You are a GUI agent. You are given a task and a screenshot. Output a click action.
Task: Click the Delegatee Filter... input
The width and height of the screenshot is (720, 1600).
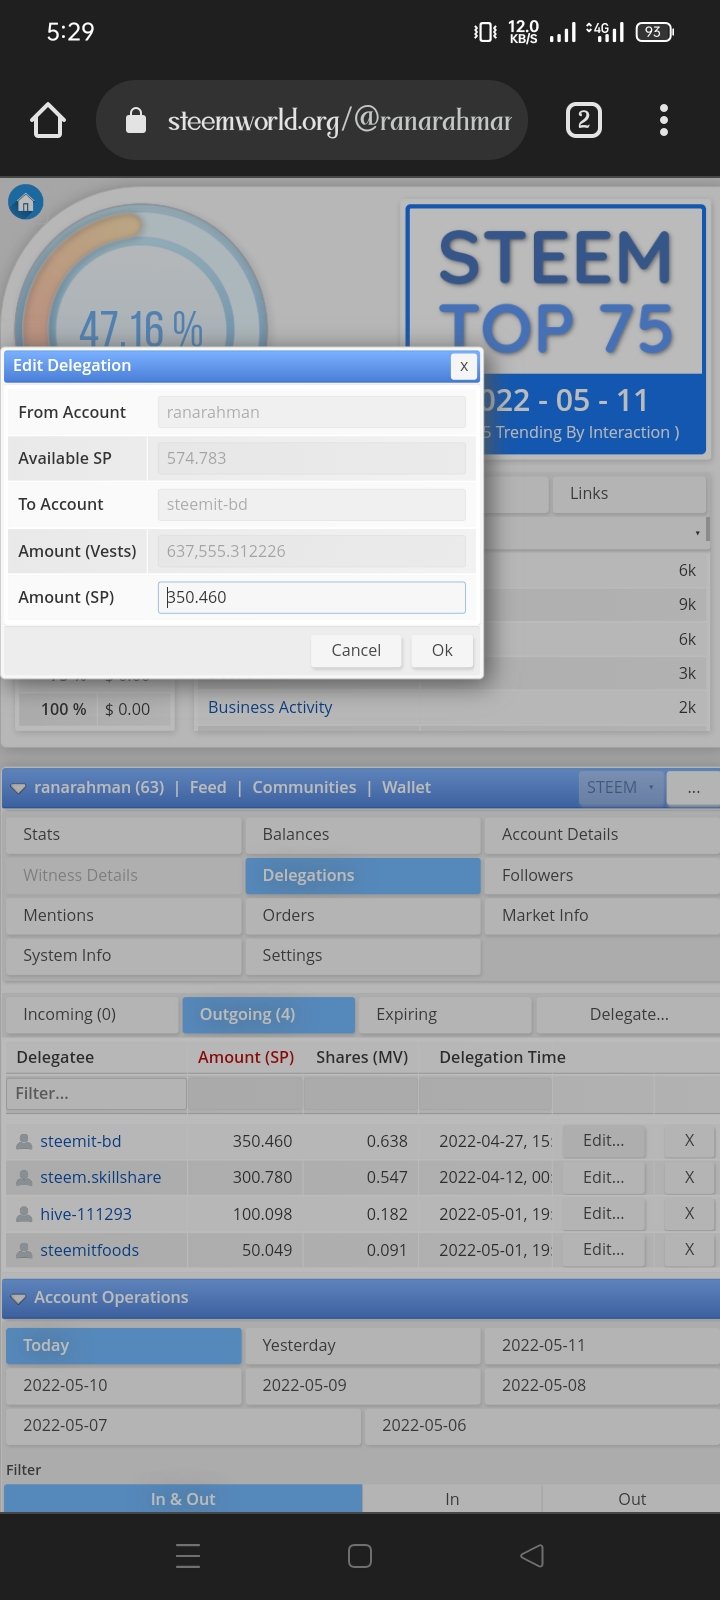96,1094
